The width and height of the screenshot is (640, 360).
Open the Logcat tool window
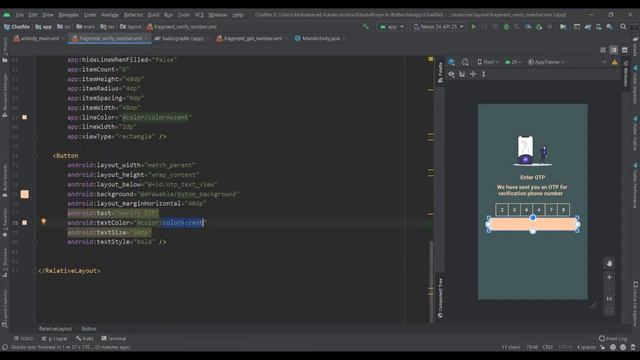54,338
